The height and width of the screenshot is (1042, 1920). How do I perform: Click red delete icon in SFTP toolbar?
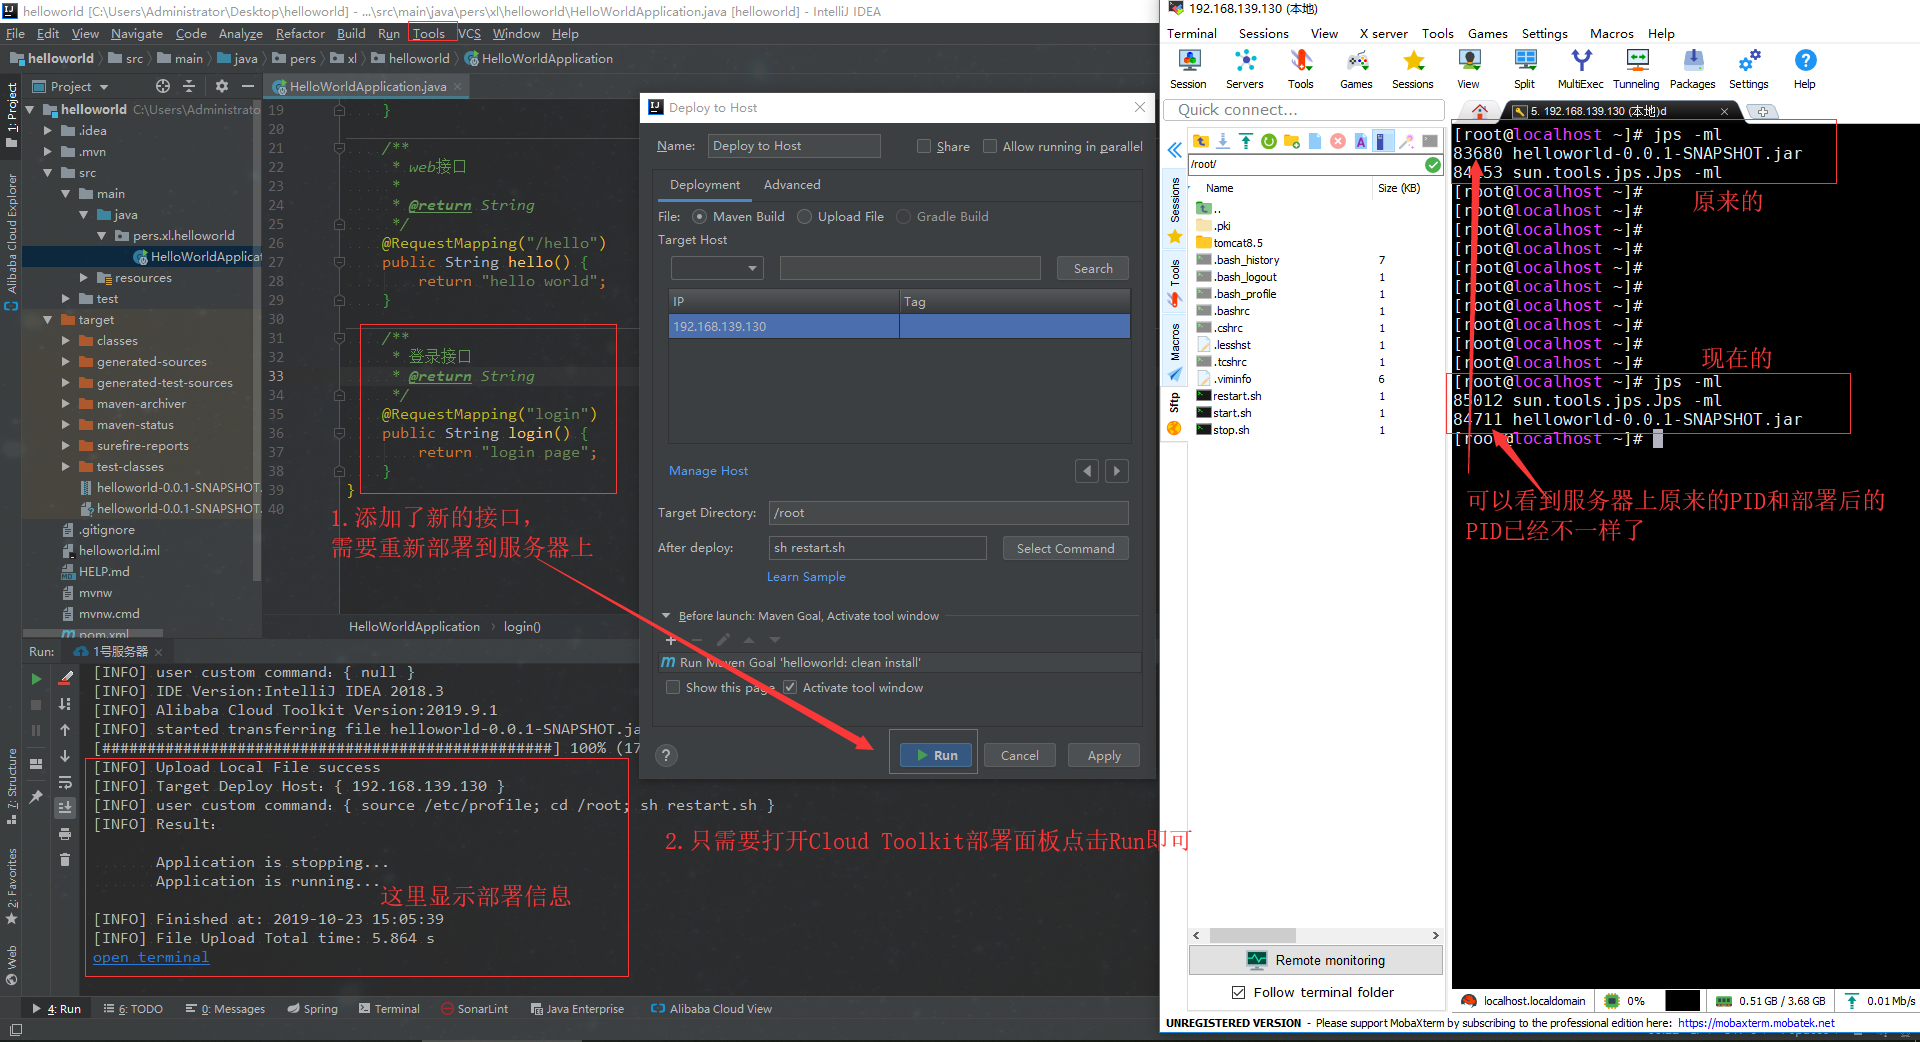[x=1338, y=141]
